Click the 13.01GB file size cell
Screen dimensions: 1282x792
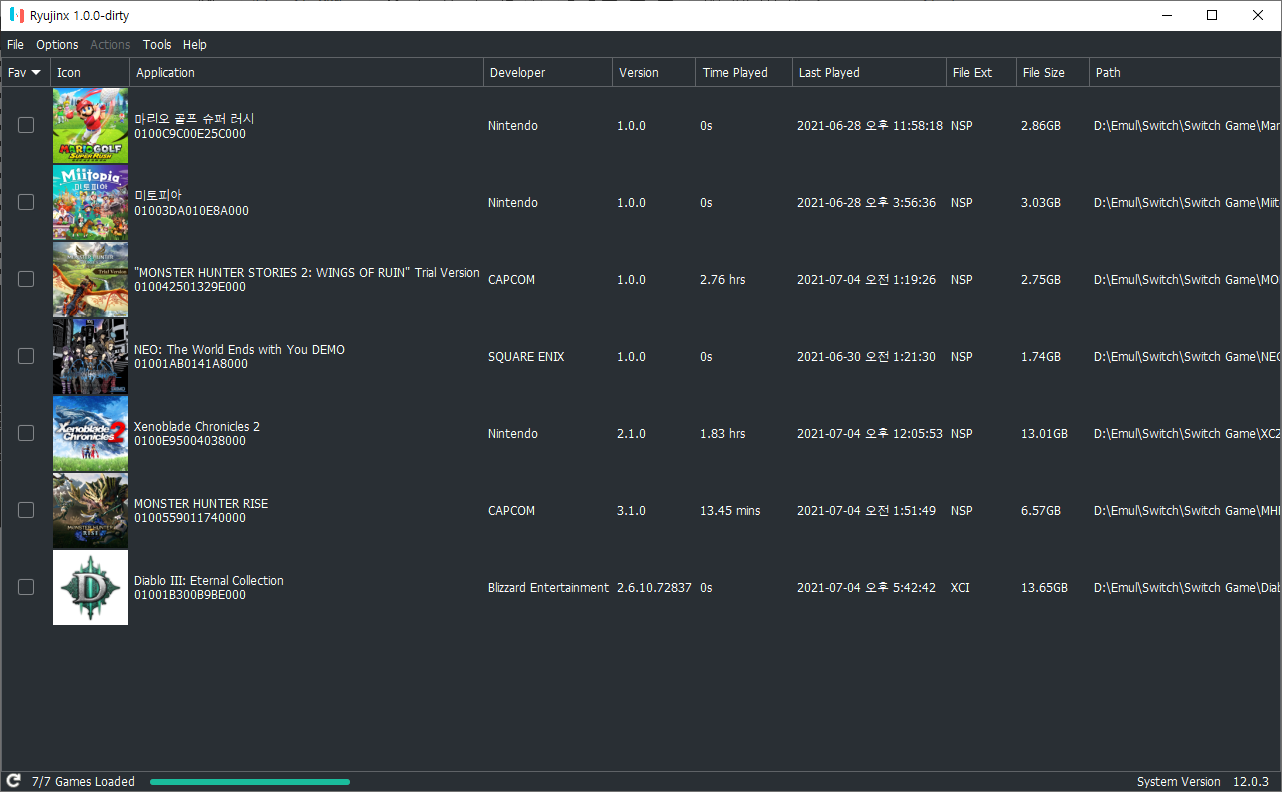tap(1044, 434)
